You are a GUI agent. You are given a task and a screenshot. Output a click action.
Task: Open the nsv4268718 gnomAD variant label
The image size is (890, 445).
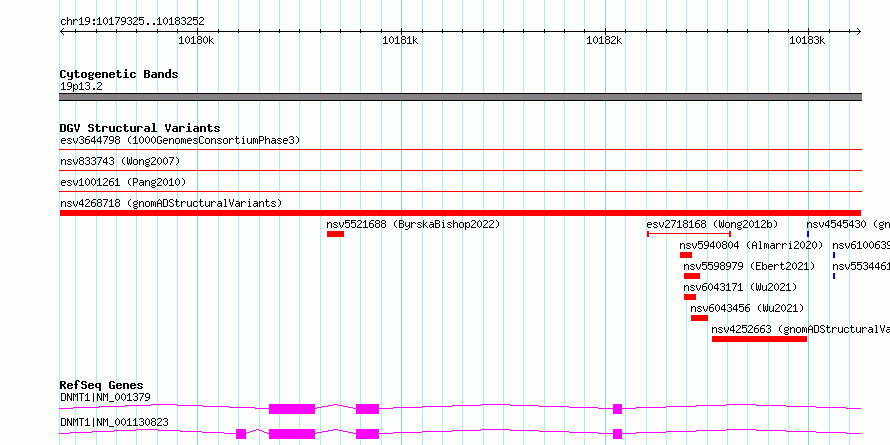[171, 203]
